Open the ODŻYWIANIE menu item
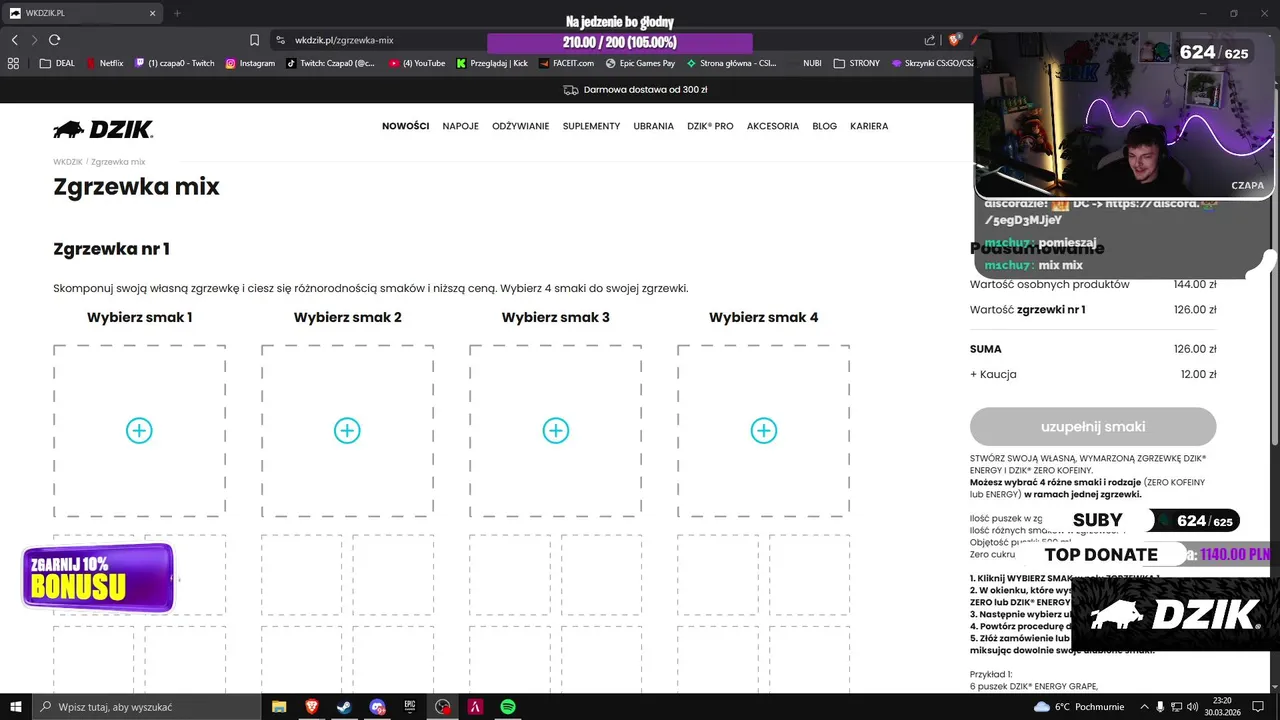 coord(521,126)
